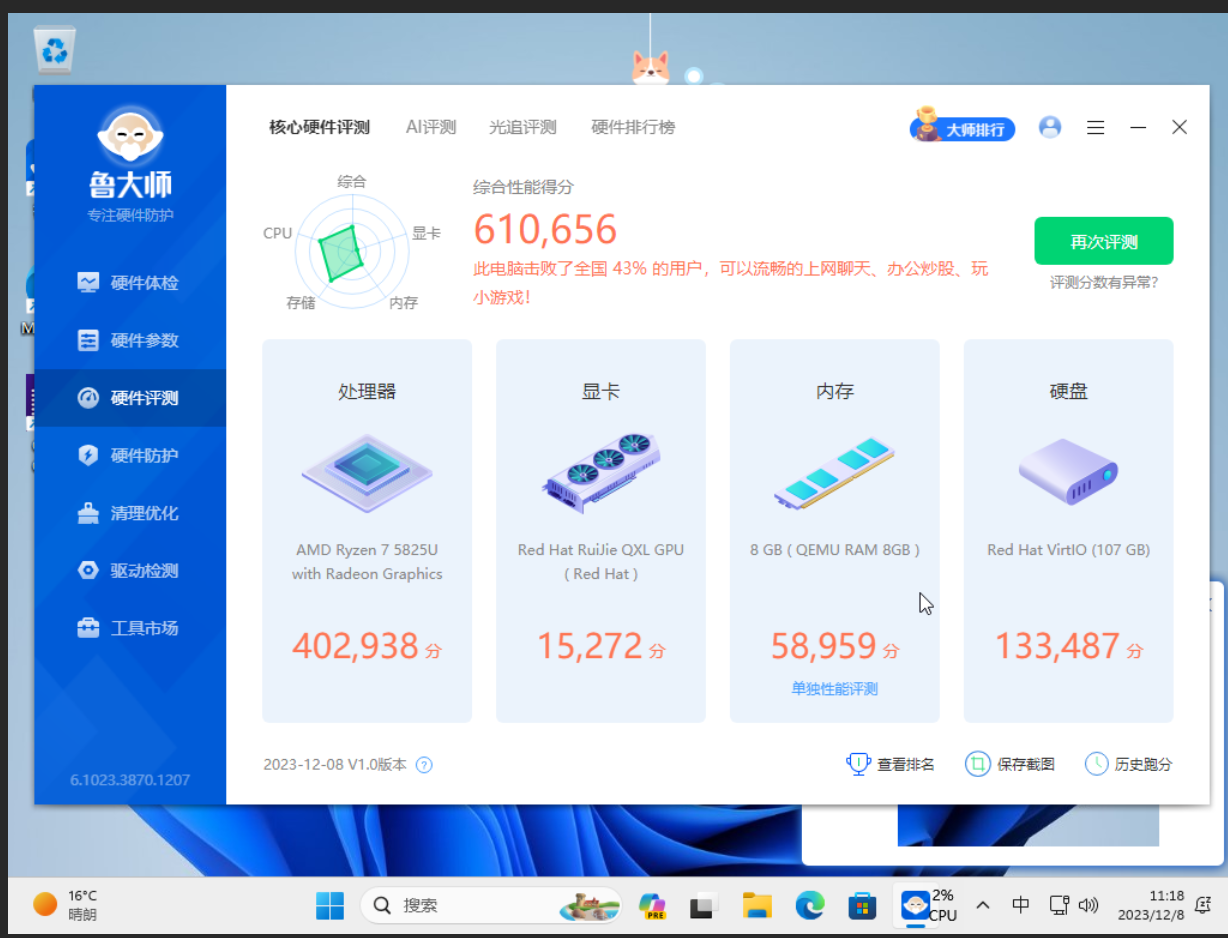Click the 处理器 CPU chip image

tap(367, 474)
